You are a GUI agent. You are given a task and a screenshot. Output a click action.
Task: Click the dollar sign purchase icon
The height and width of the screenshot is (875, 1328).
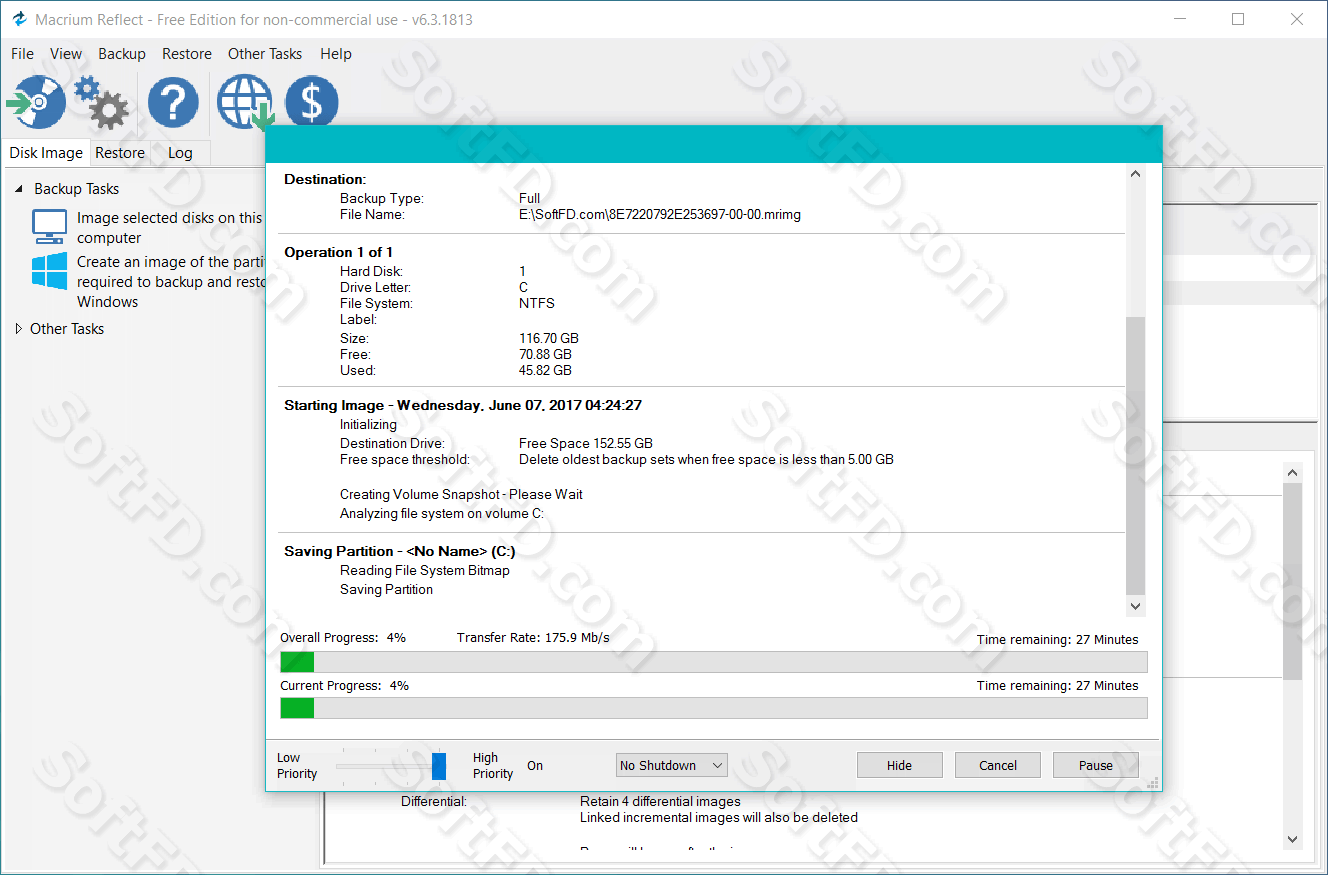pyautogui.click(x=311, y=102)
